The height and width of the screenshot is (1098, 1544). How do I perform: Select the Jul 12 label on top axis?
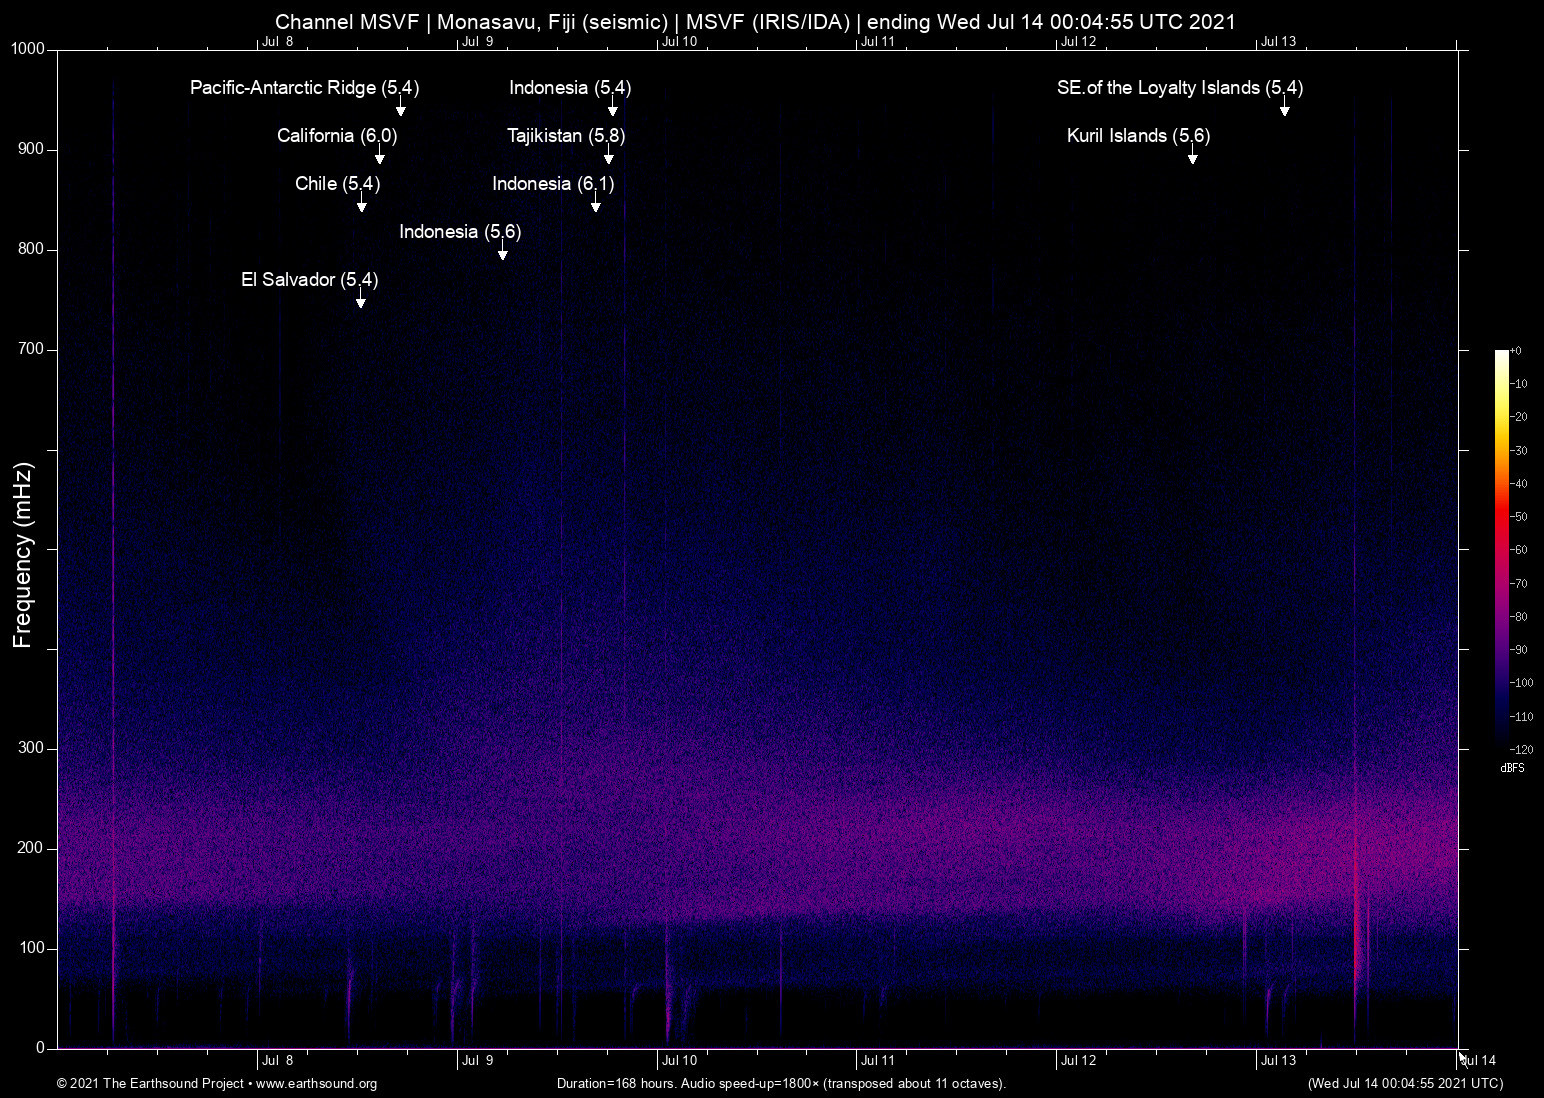tap(1078, 42)
